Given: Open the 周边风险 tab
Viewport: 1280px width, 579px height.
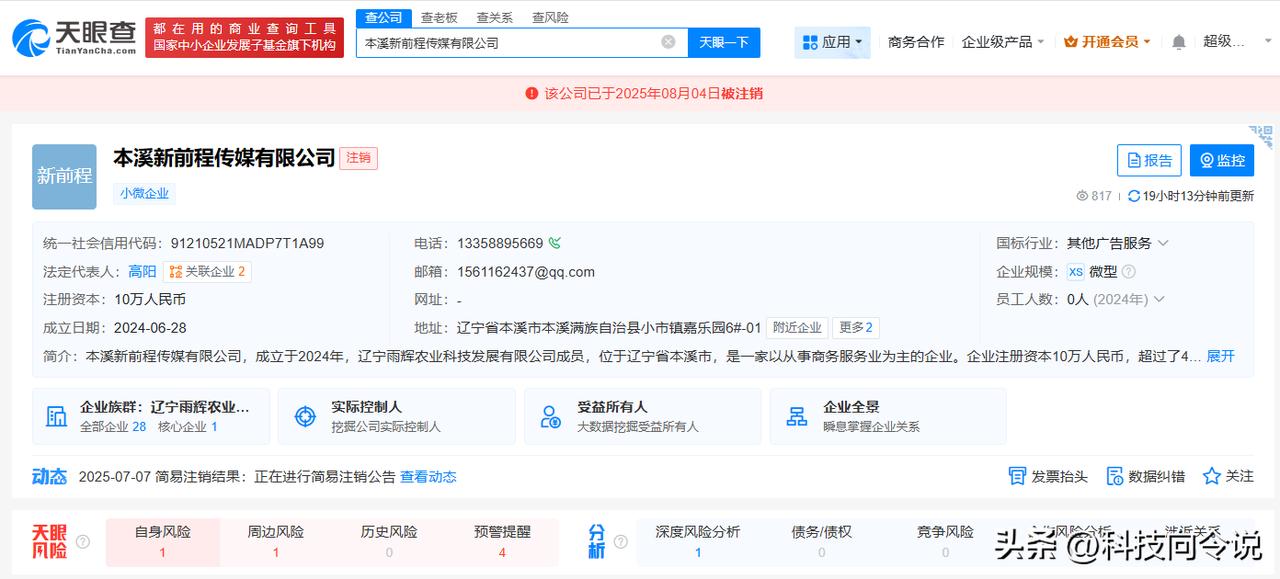Looking at the screenshot, I should click(x=276, y=542).
